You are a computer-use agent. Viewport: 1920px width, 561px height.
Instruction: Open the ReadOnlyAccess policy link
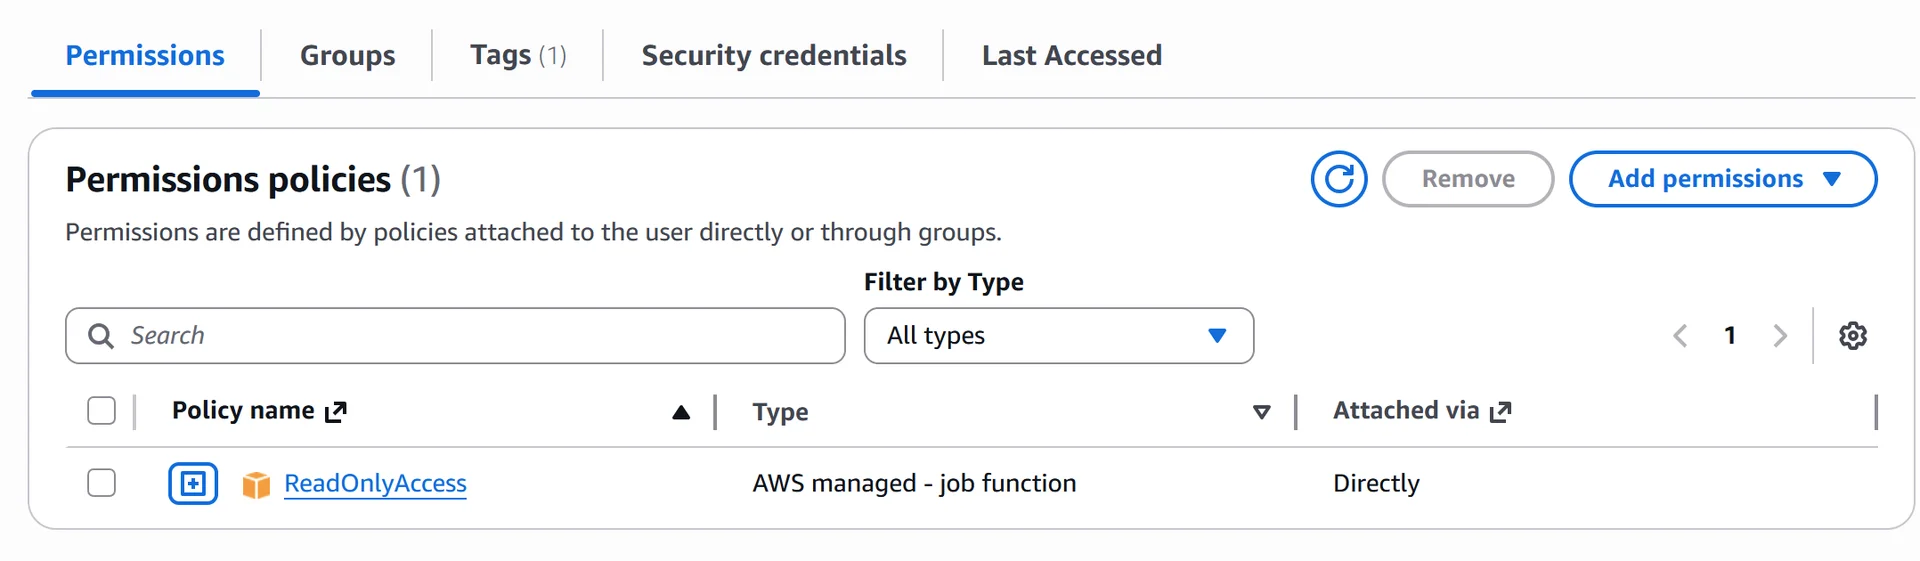375,484
